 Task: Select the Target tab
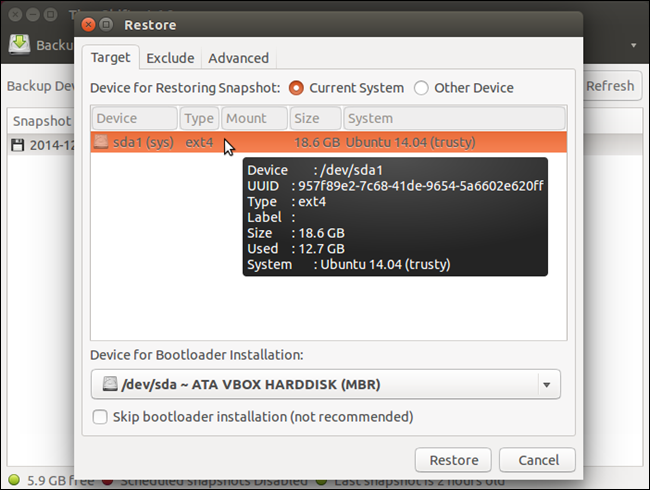[110, 57]
